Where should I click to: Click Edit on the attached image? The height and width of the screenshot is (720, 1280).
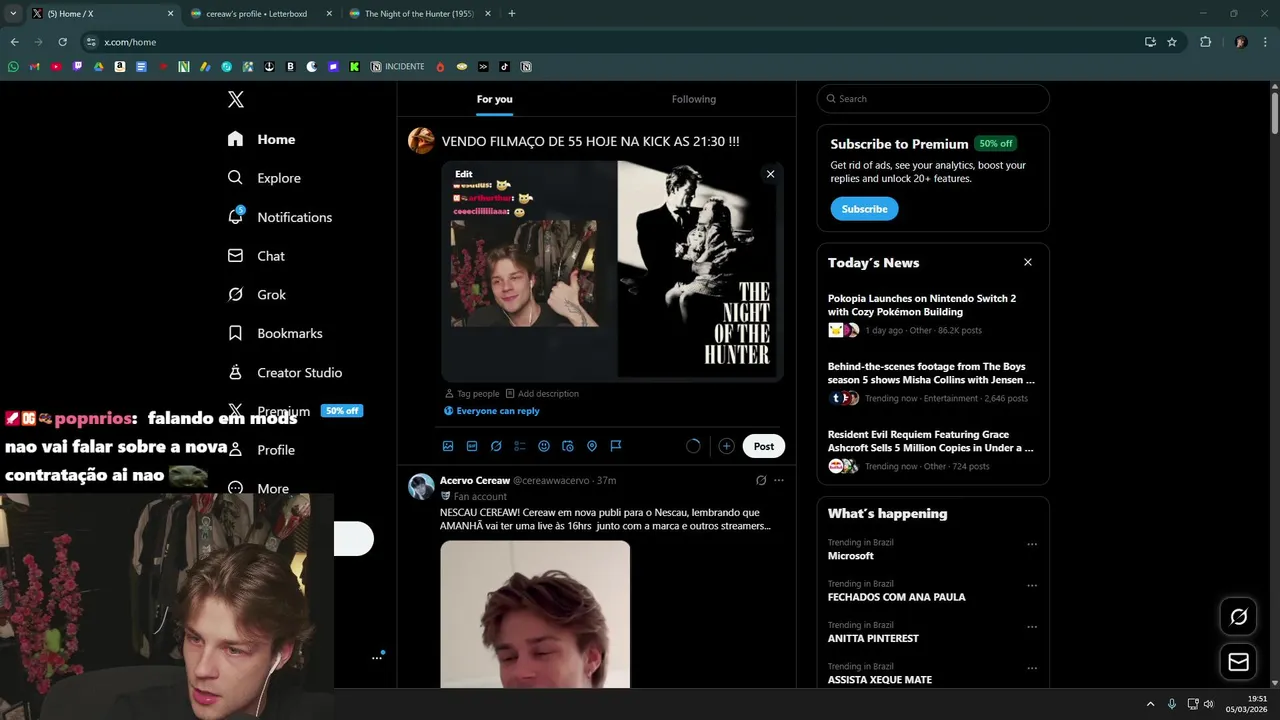pyautogui.click(x=464, y=174)
